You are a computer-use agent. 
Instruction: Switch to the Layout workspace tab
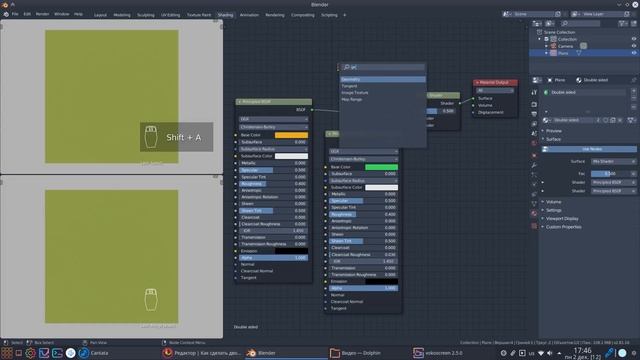point(100,15)
